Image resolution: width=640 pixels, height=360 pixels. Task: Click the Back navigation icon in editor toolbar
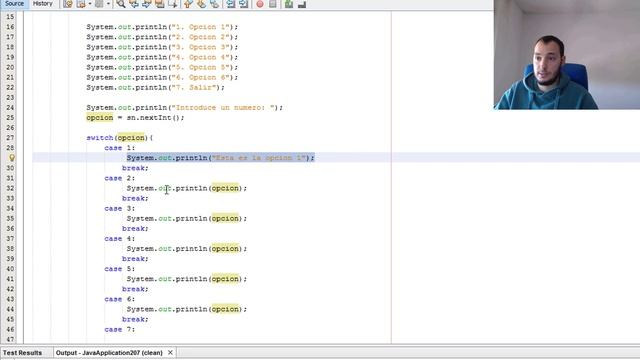point(81,4)
